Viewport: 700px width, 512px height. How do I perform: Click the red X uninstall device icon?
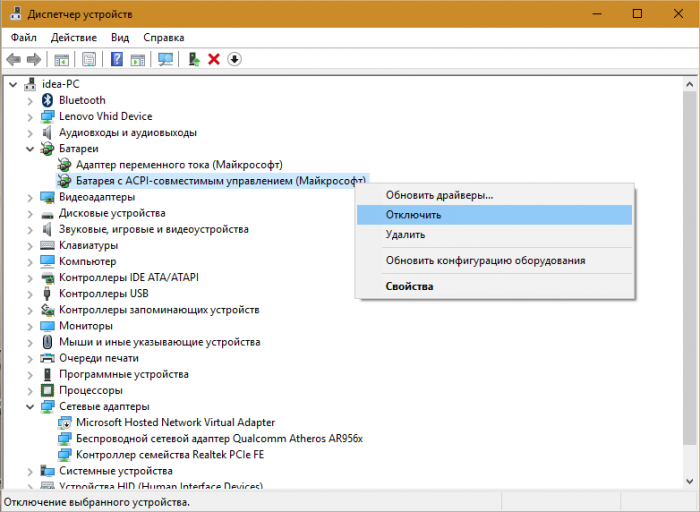point(213,60)
